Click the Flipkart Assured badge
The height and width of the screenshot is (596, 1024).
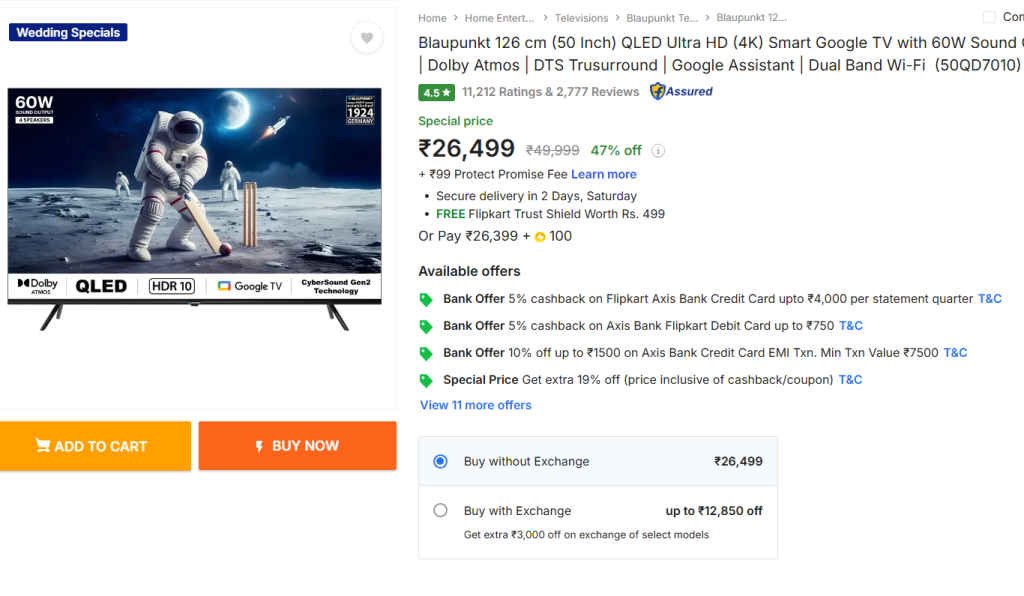681,91
